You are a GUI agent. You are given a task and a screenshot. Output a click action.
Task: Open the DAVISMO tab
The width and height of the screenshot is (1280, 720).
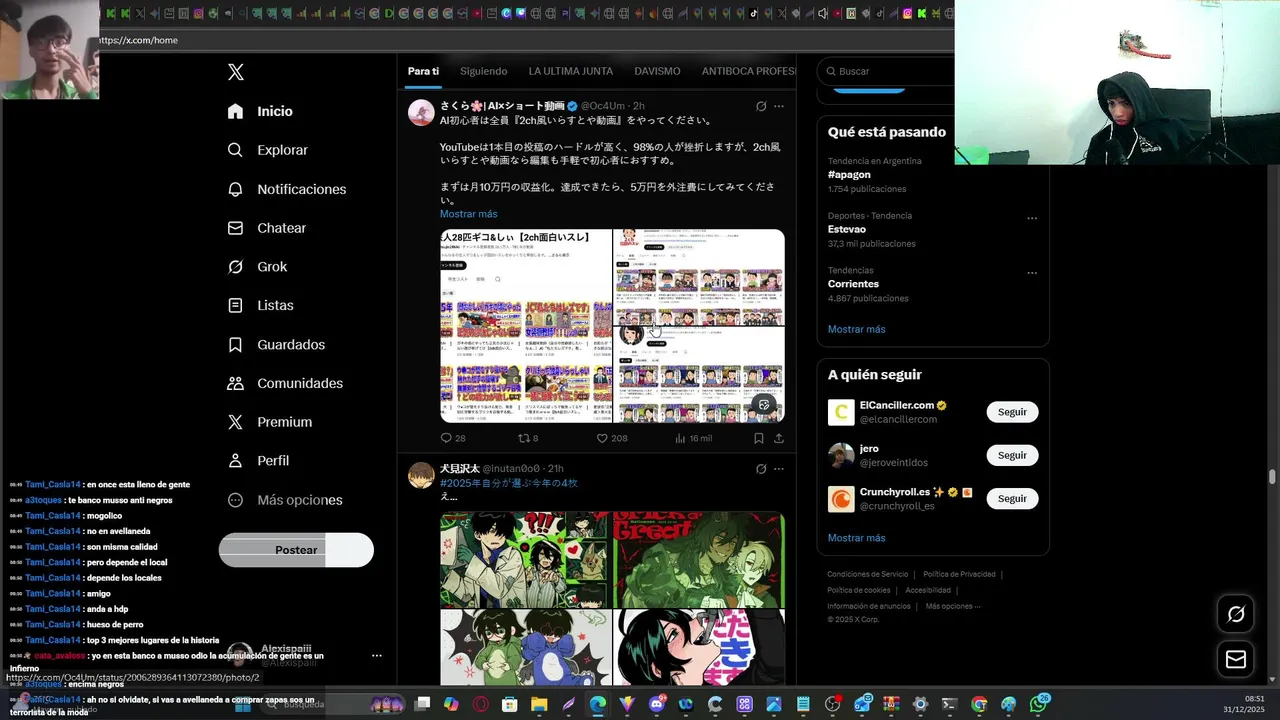(657, 71)
